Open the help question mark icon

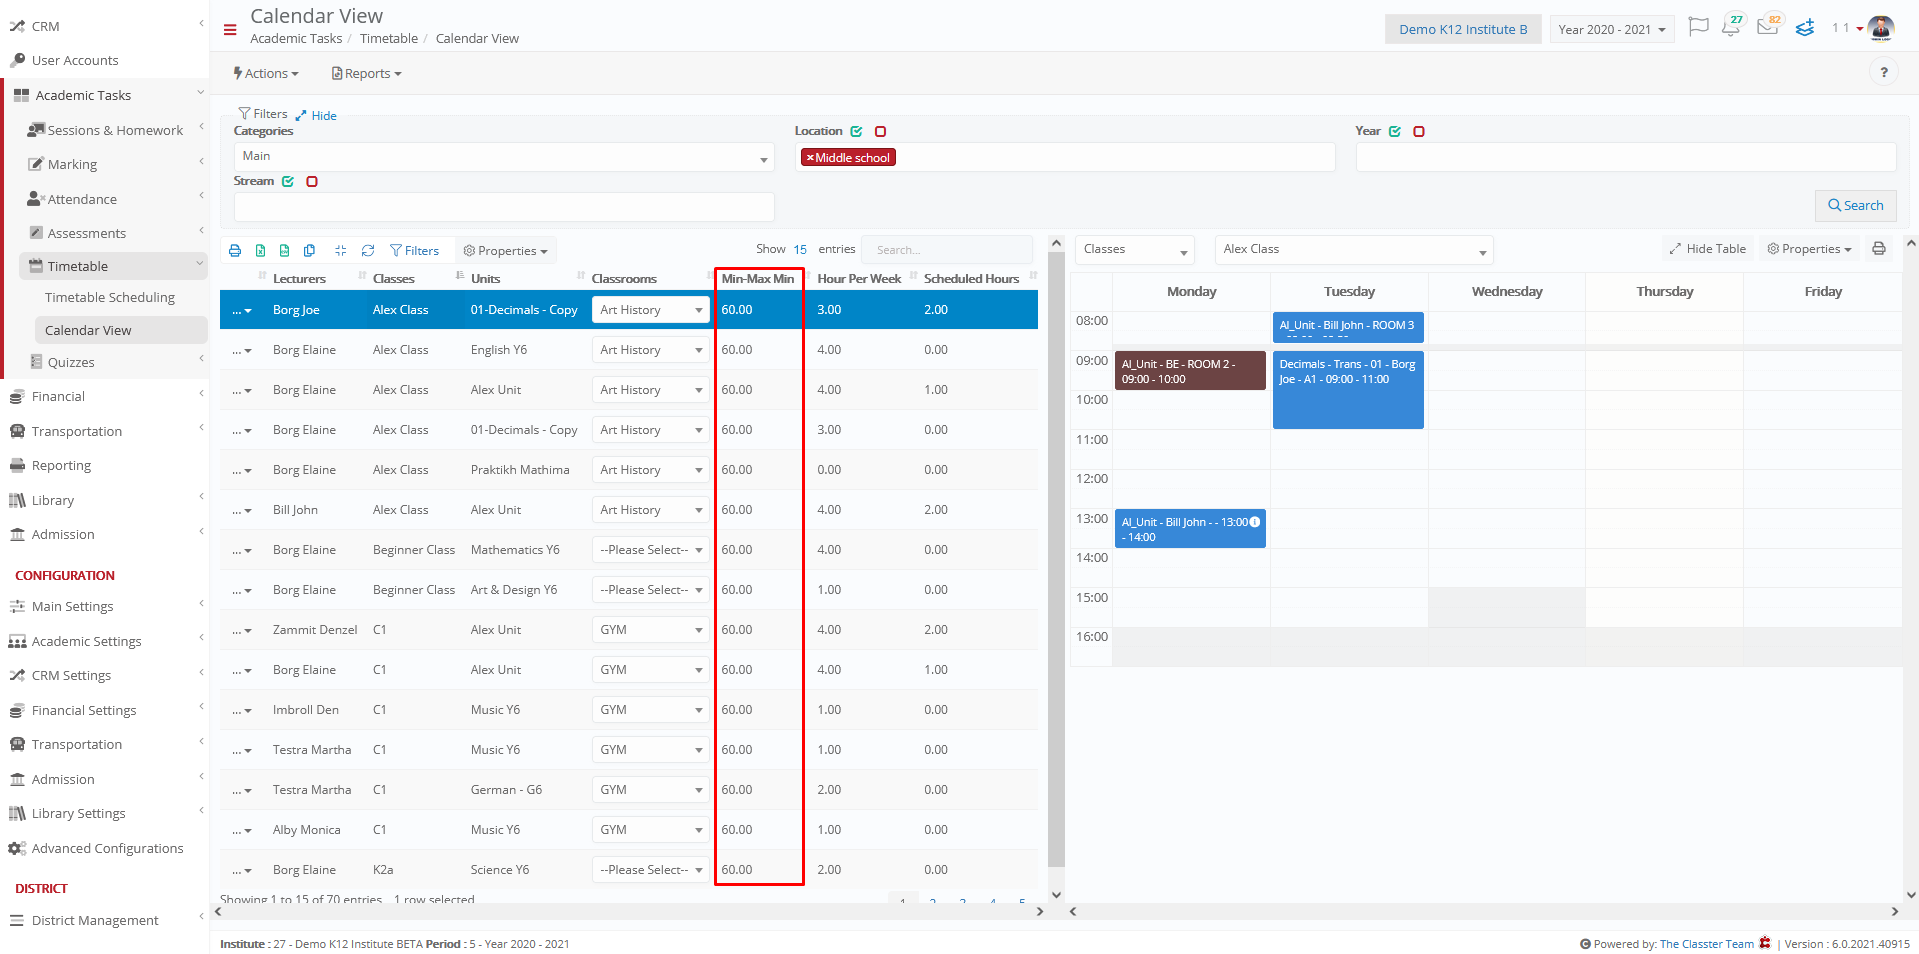coord(1884,72)
